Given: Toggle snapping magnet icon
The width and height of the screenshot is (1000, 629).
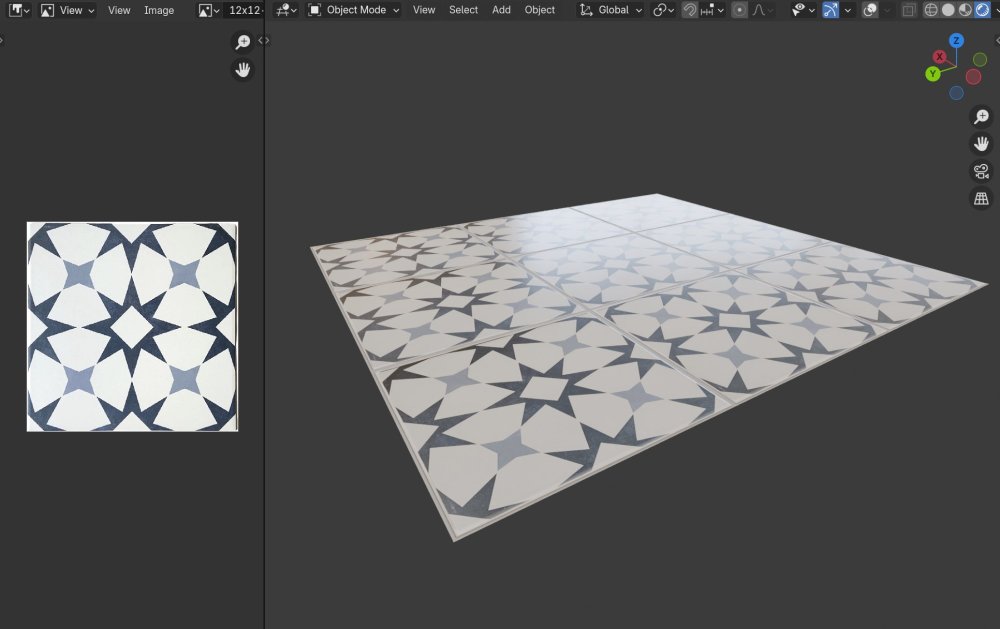Looking at the screenshot, I should click(689, 10).
